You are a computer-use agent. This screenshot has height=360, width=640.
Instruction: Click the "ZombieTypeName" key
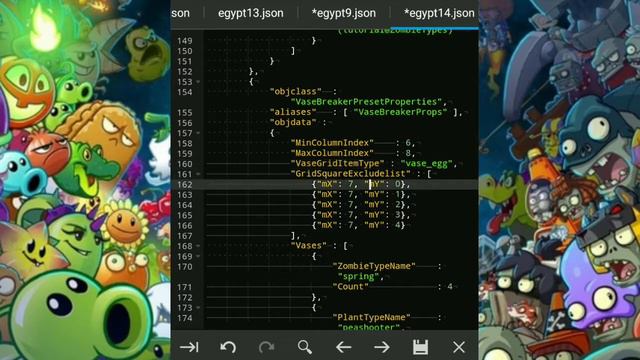click(x=374, y=266)
